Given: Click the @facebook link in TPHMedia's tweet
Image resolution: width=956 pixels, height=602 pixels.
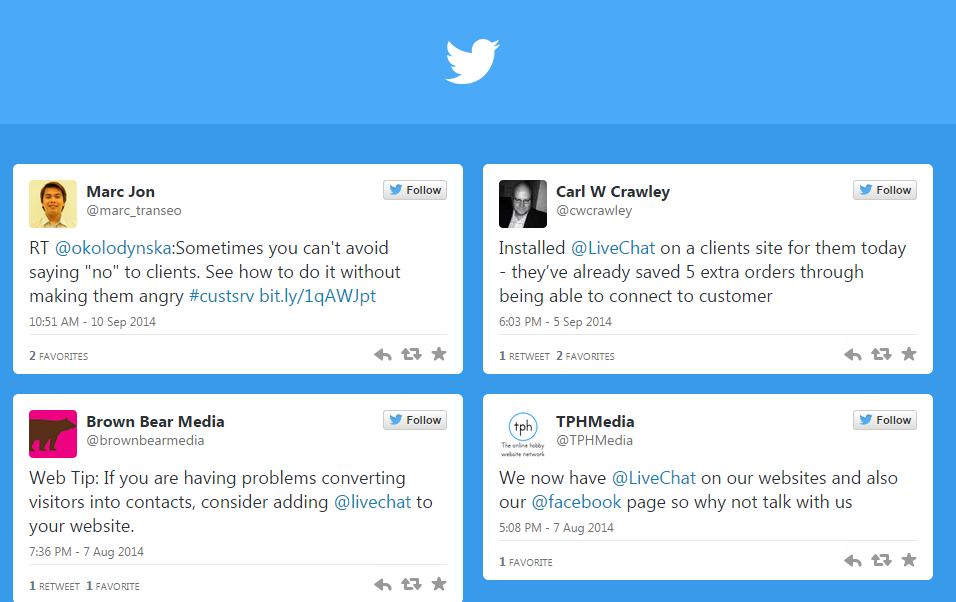Looking at the screenshot, I should pos(577,502).
